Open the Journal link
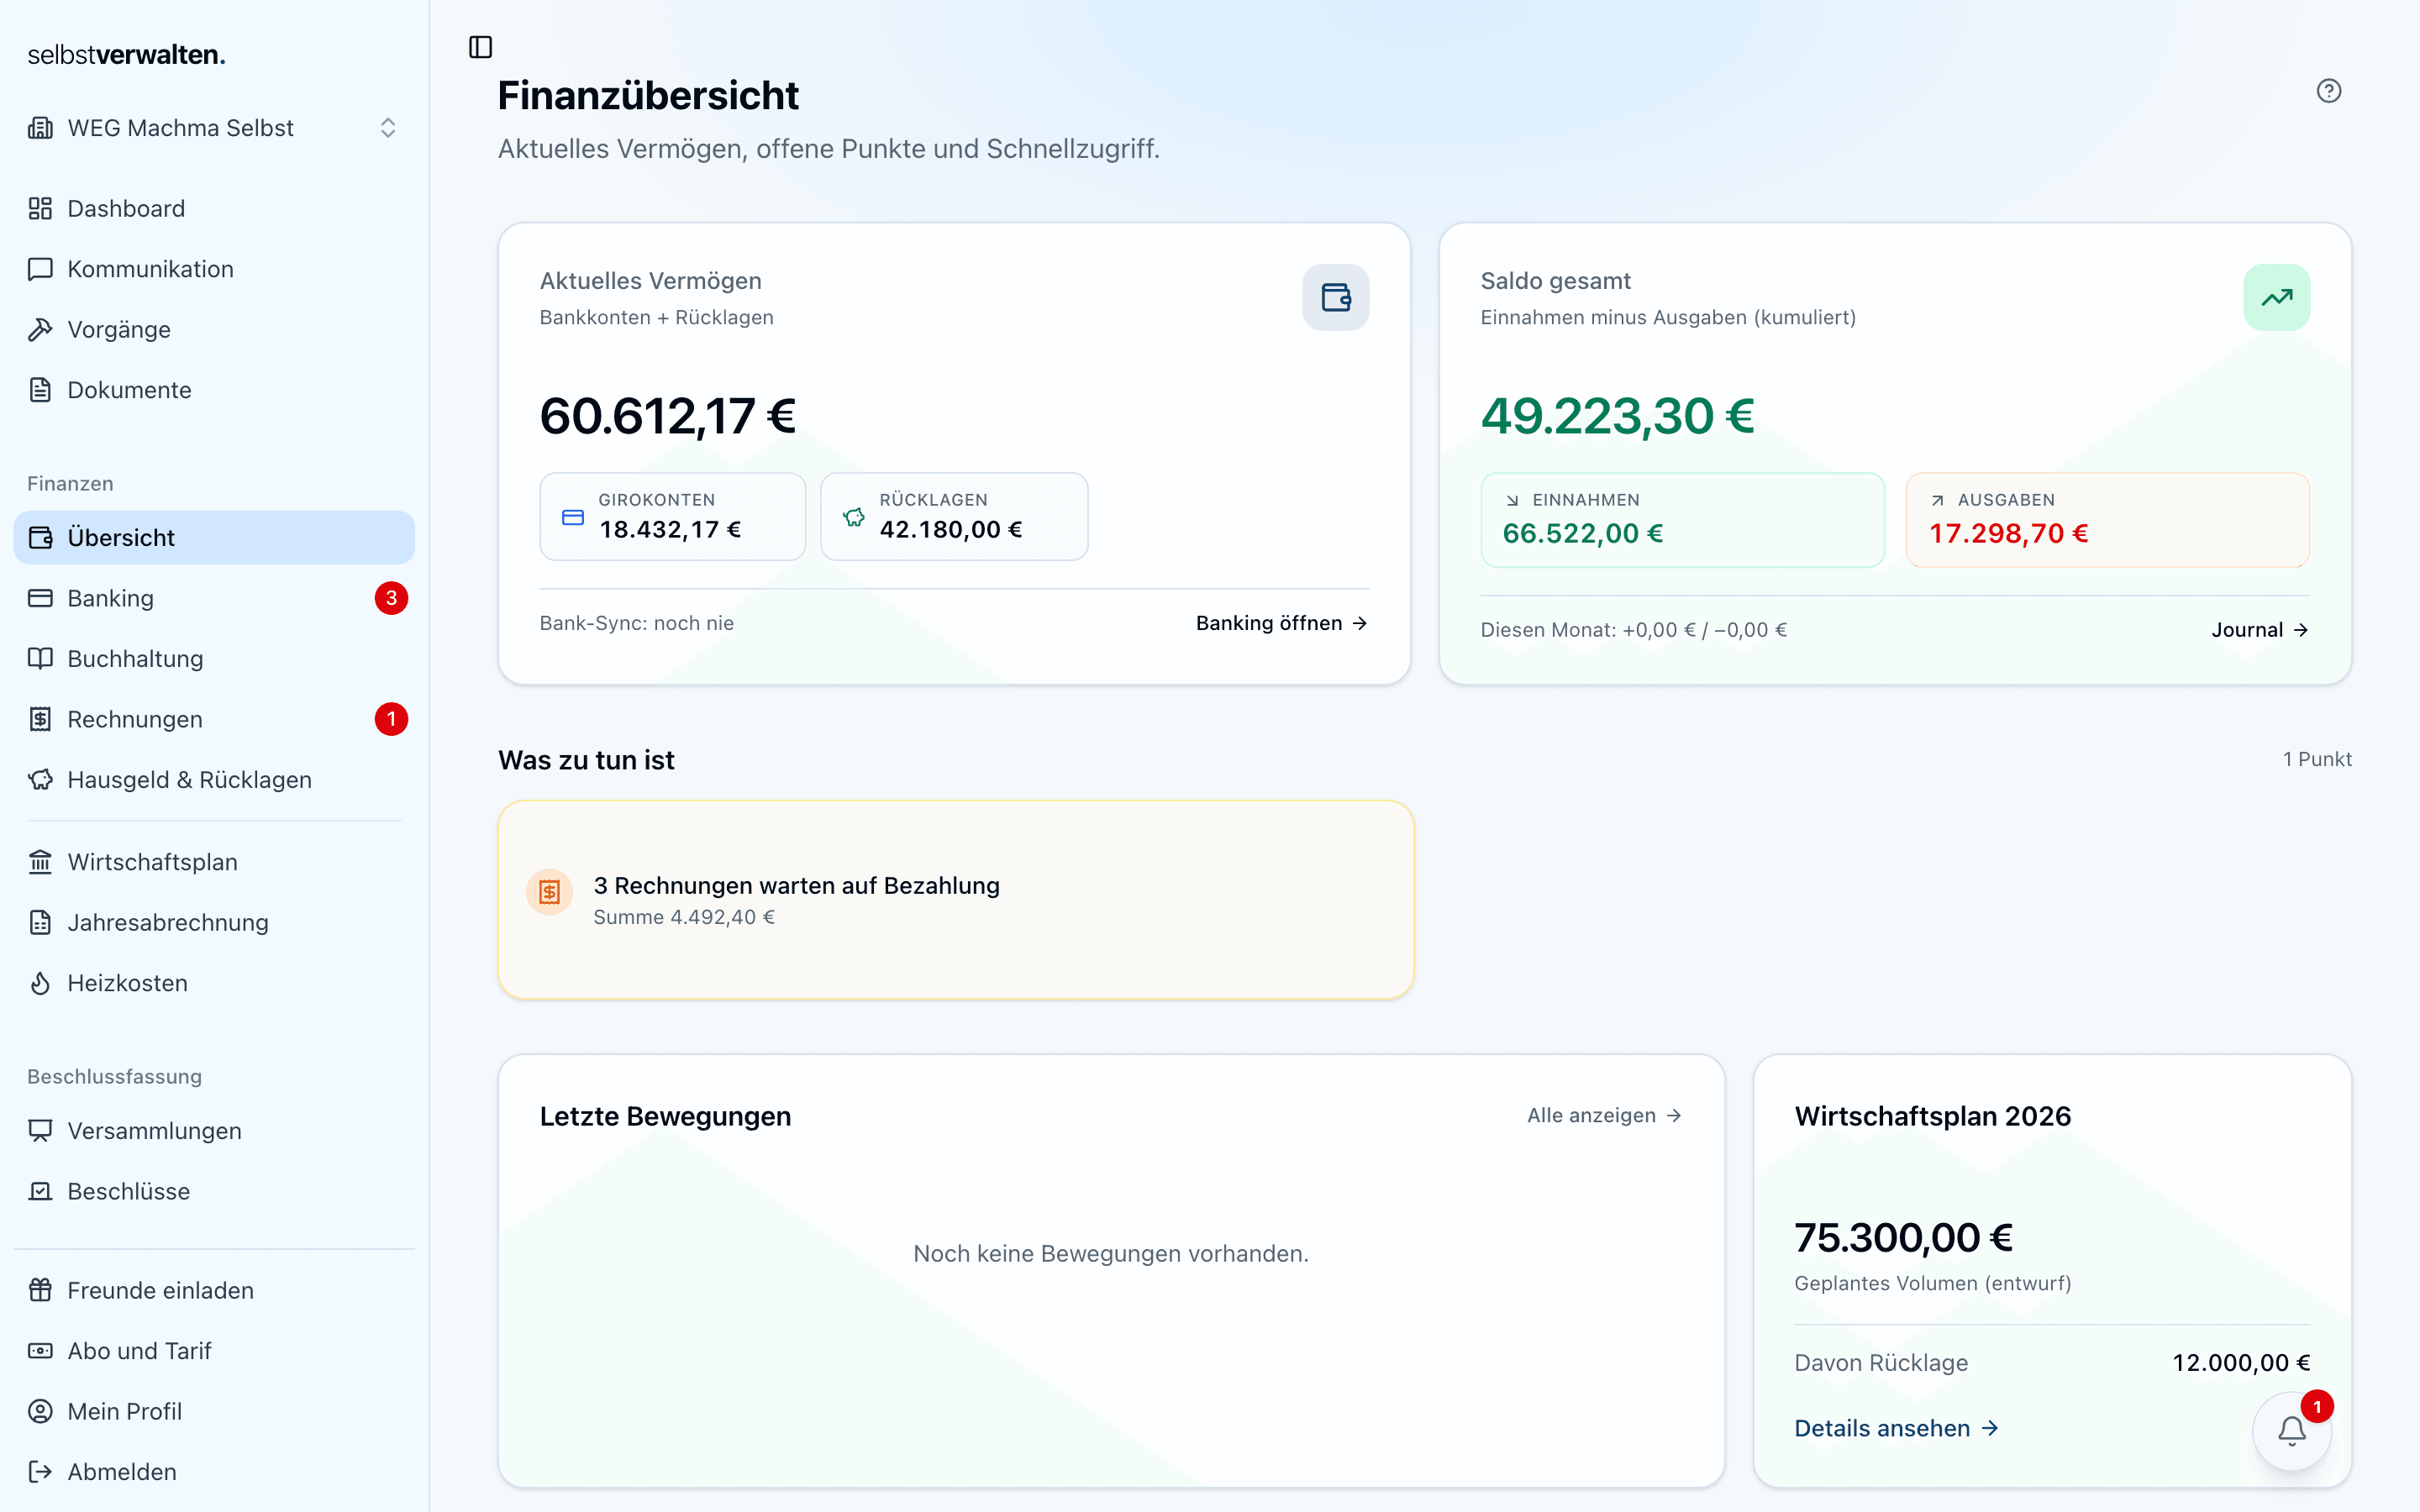Viewport: 2420px width, 1512px height. [x=2260, y=630]
